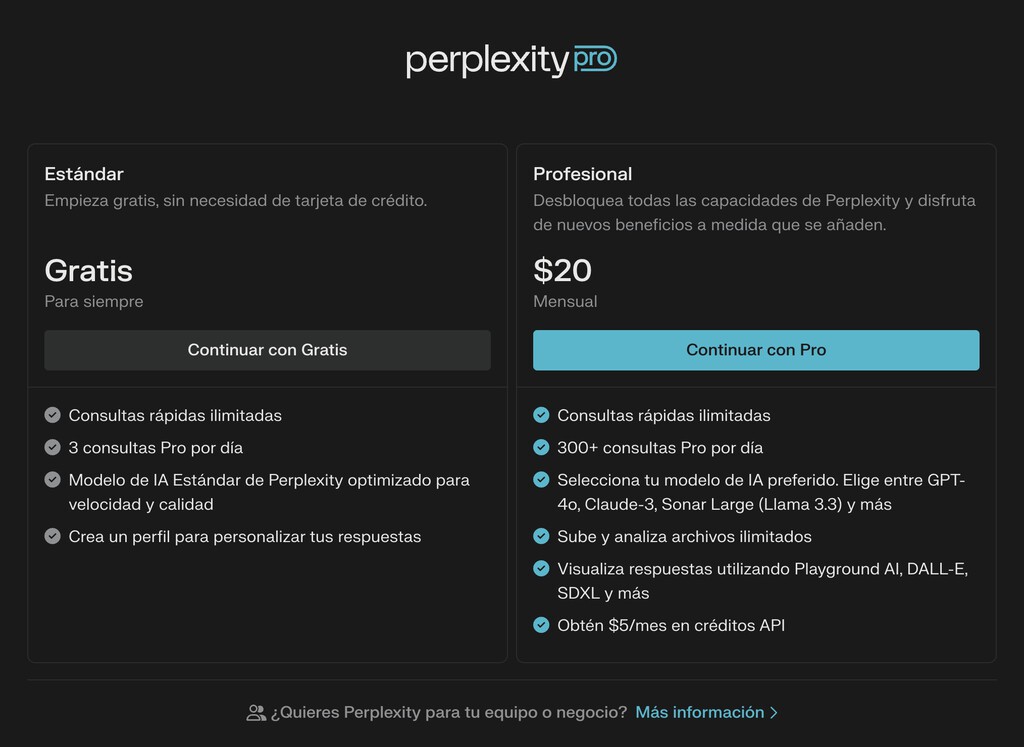
Task: Click the team/people icon near the bottom
Action: (x=258, y=712)
